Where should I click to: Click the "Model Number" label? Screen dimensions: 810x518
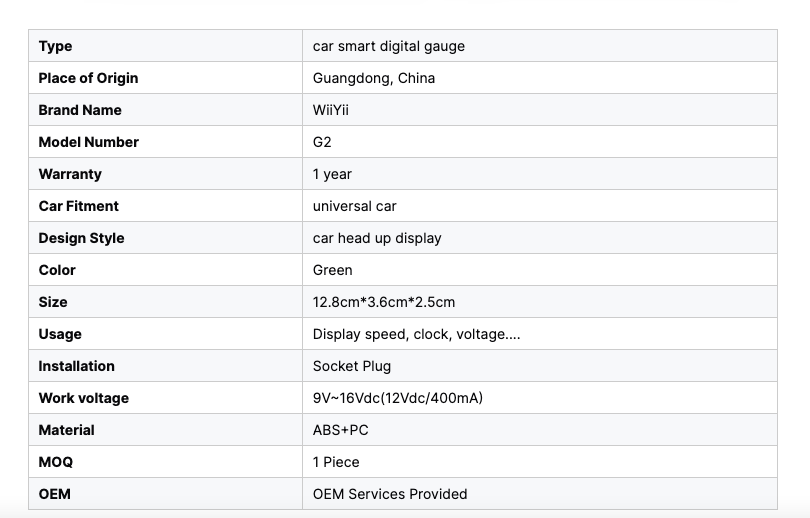(88, 142)
